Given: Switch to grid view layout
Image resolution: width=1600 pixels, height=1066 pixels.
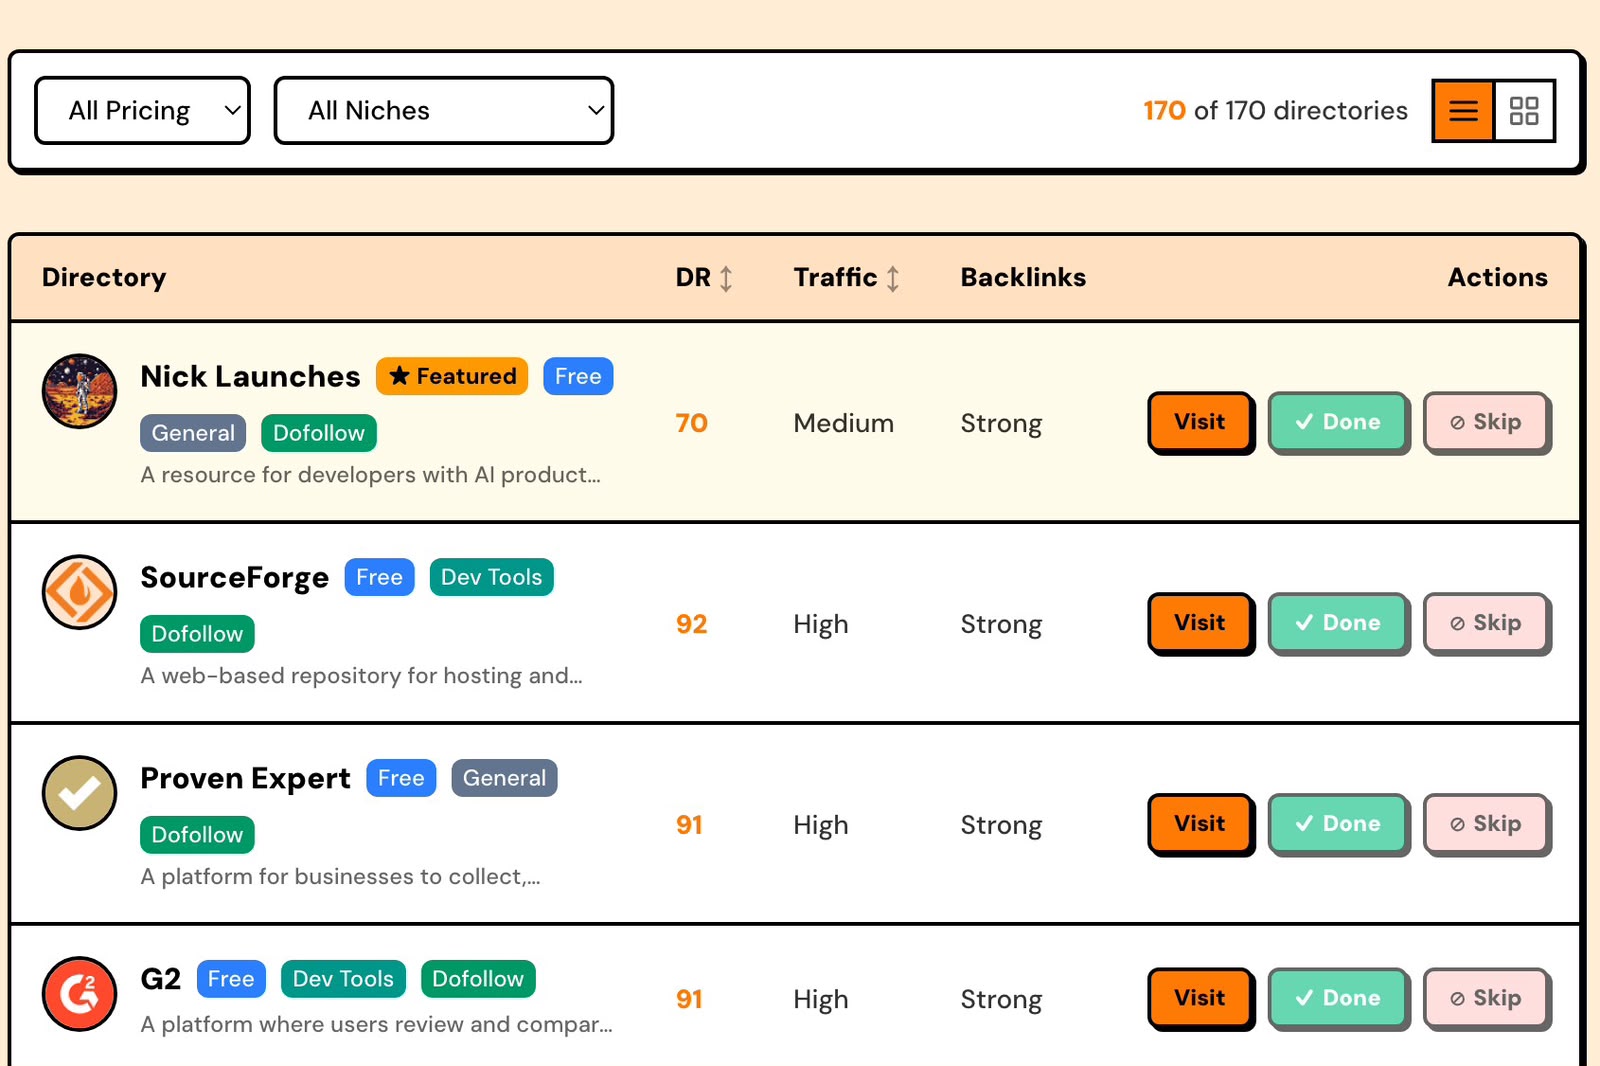Looking at the screenshot, I should [1524, 110].
